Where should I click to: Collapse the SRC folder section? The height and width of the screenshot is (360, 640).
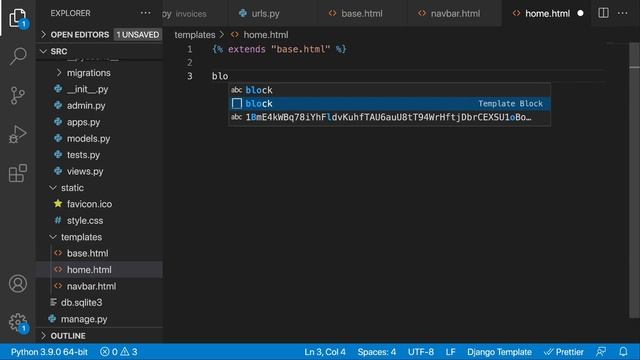44,51
